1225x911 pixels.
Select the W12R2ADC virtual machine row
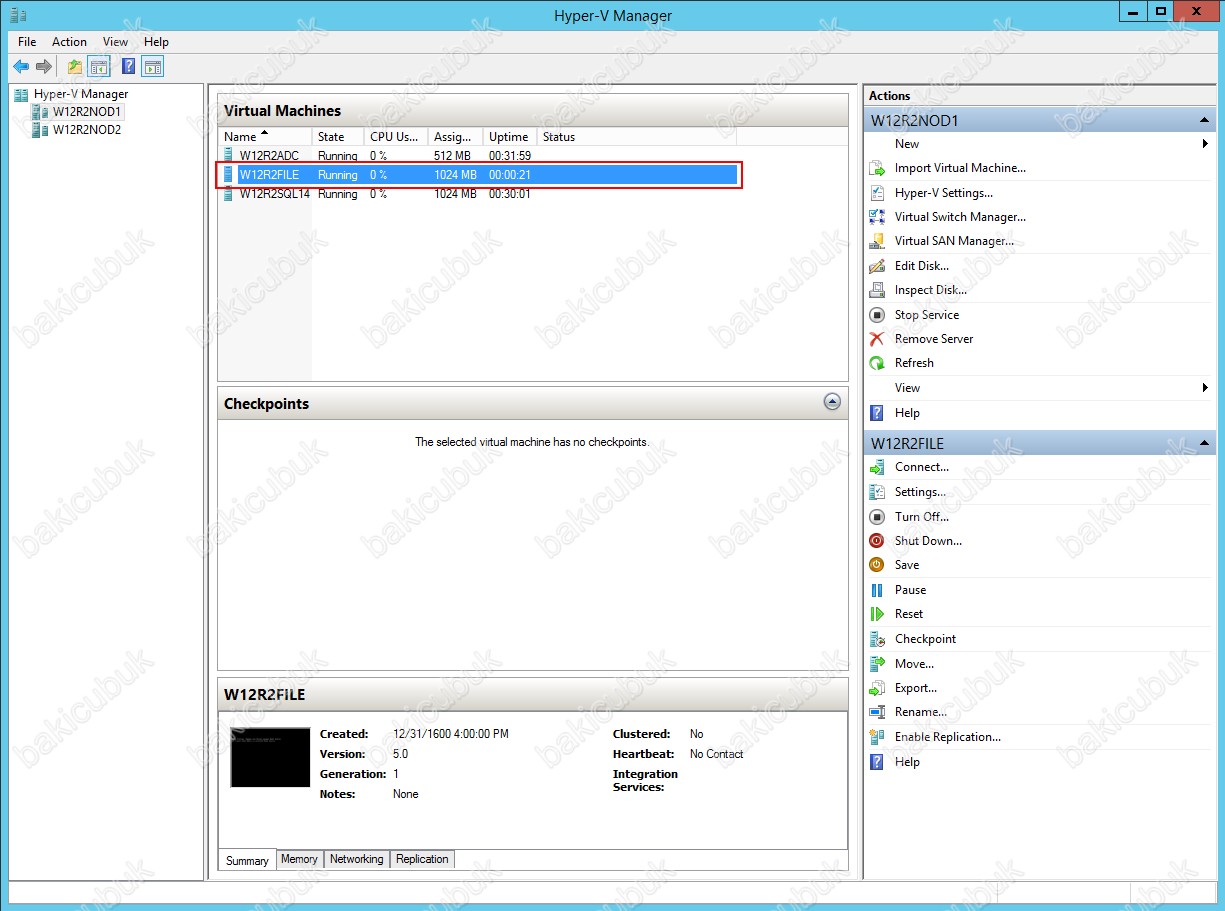(x=478, y=156)
